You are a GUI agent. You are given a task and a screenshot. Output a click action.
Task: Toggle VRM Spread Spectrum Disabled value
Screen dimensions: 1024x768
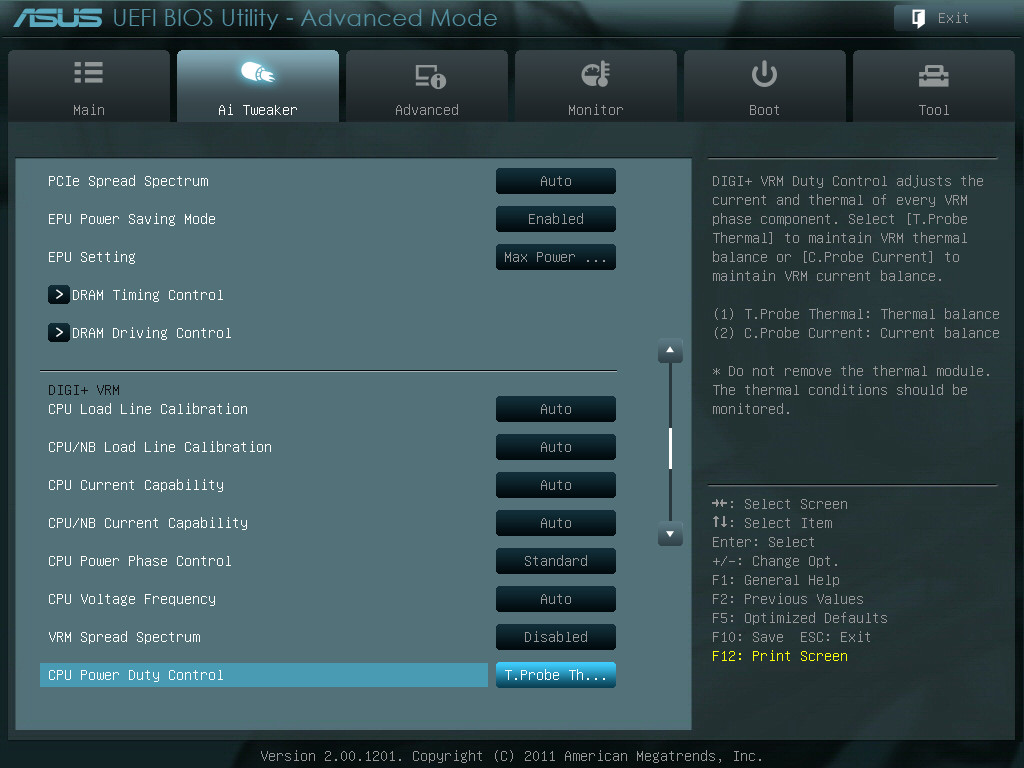coord(556,637)
